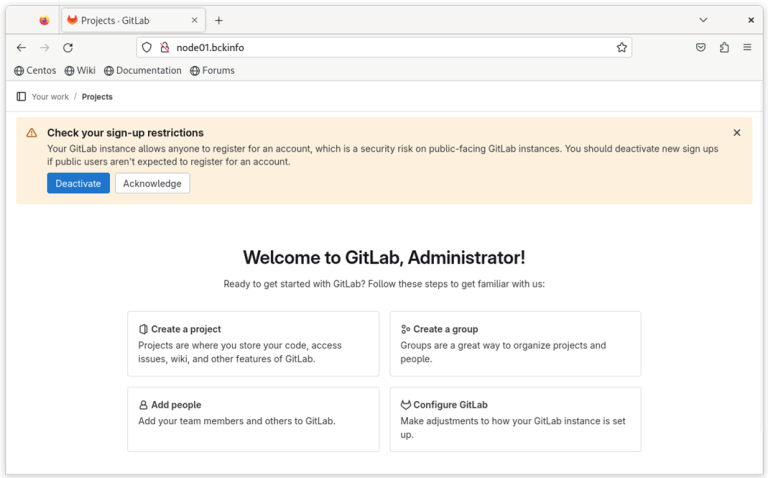Click the shield tracking protection icon
Screen dimensions: 768x478
[146, 48]
